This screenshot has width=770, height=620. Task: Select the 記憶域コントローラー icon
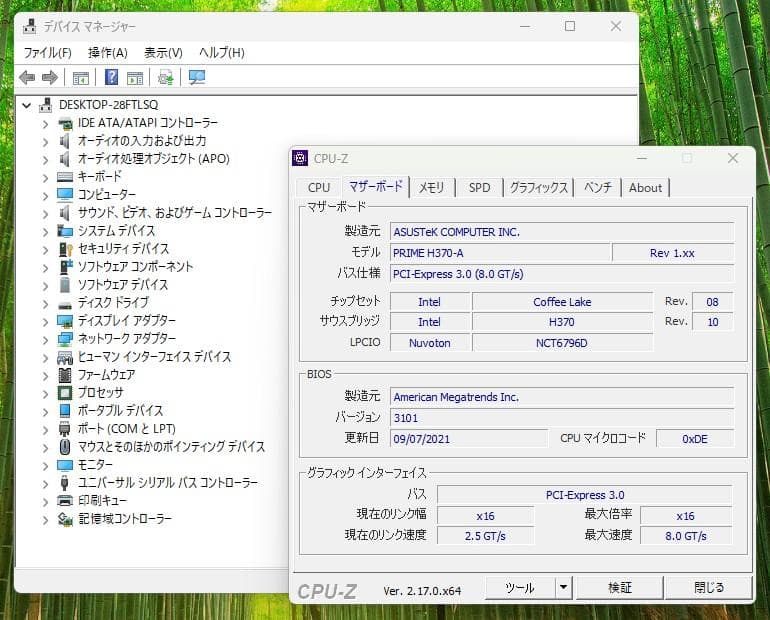click(x=65, y=519)
